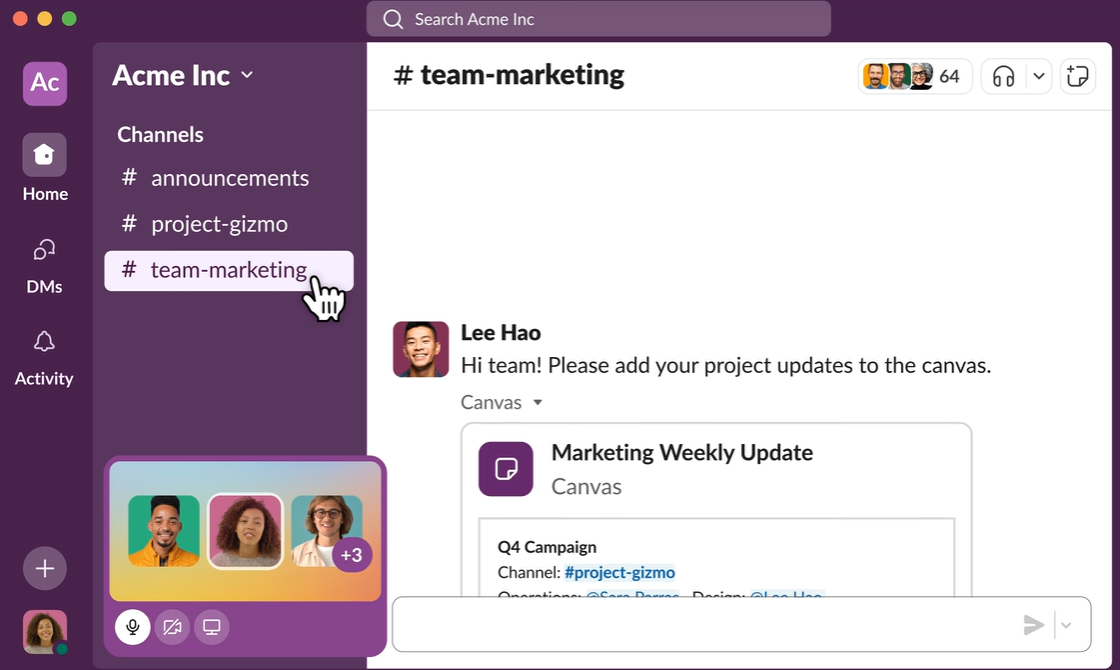Open huddle options dropdown arrow
1120x670 pixels.
coord(1039,76)
